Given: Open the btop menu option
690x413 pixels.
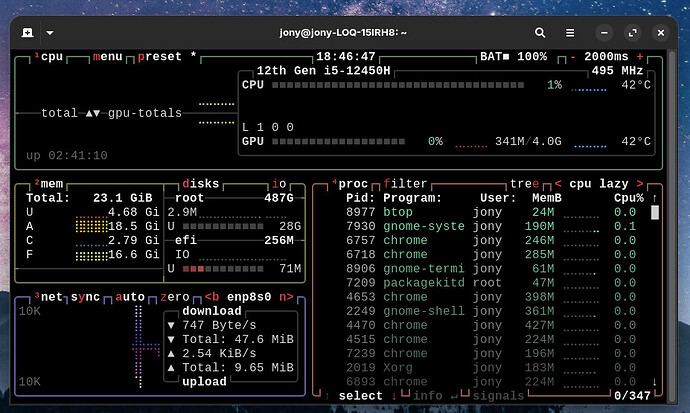Looking at the screenshot, I should (x=107, y=57).
